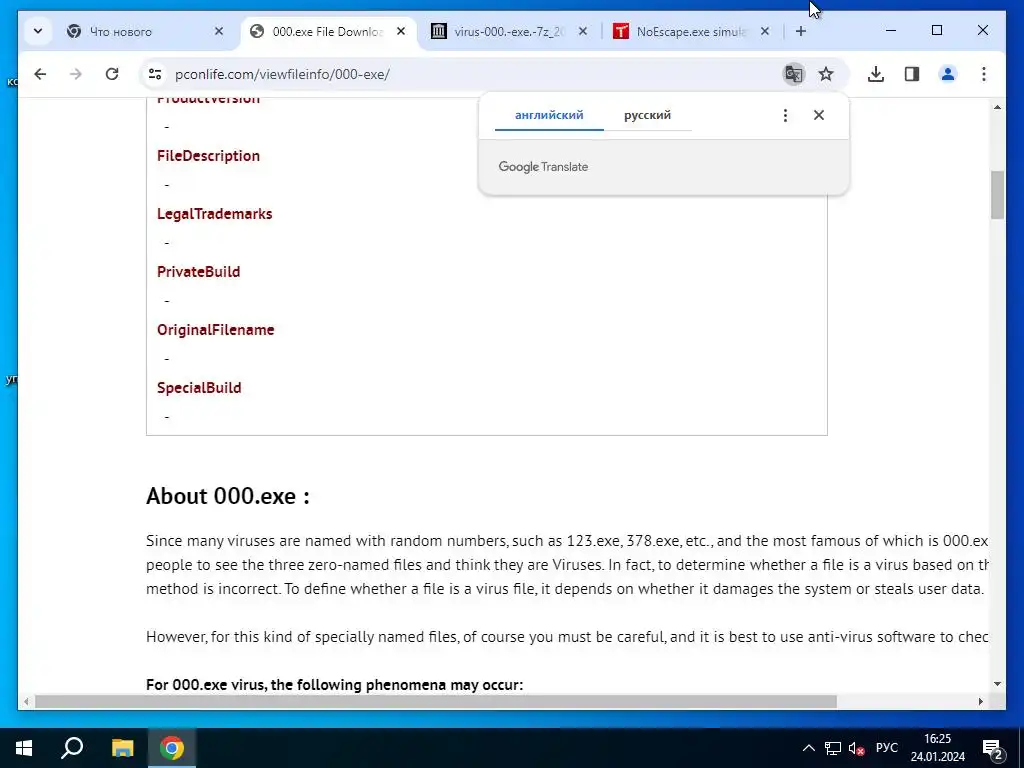
Task: Close the NoEscape.exe tab
Action: click(x=765, y=31)
